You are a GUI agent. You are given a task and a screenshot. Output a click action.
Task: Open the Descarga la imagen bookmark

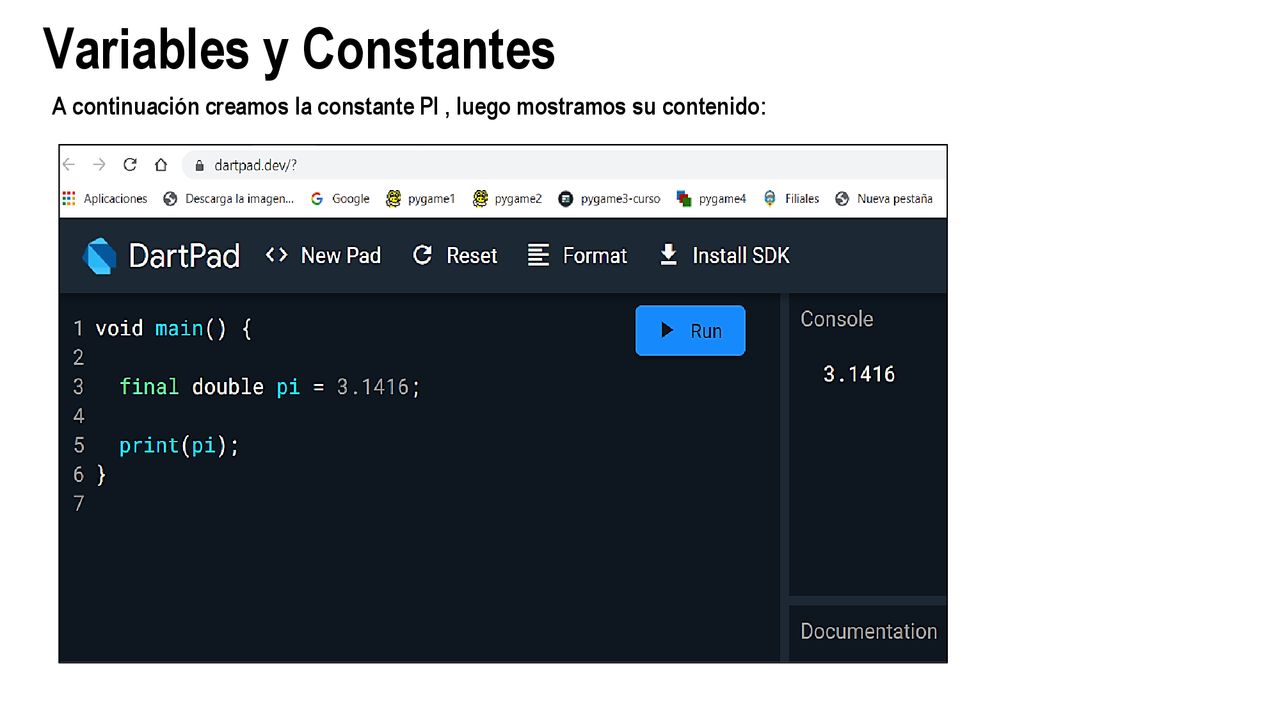tap(229, 199)
